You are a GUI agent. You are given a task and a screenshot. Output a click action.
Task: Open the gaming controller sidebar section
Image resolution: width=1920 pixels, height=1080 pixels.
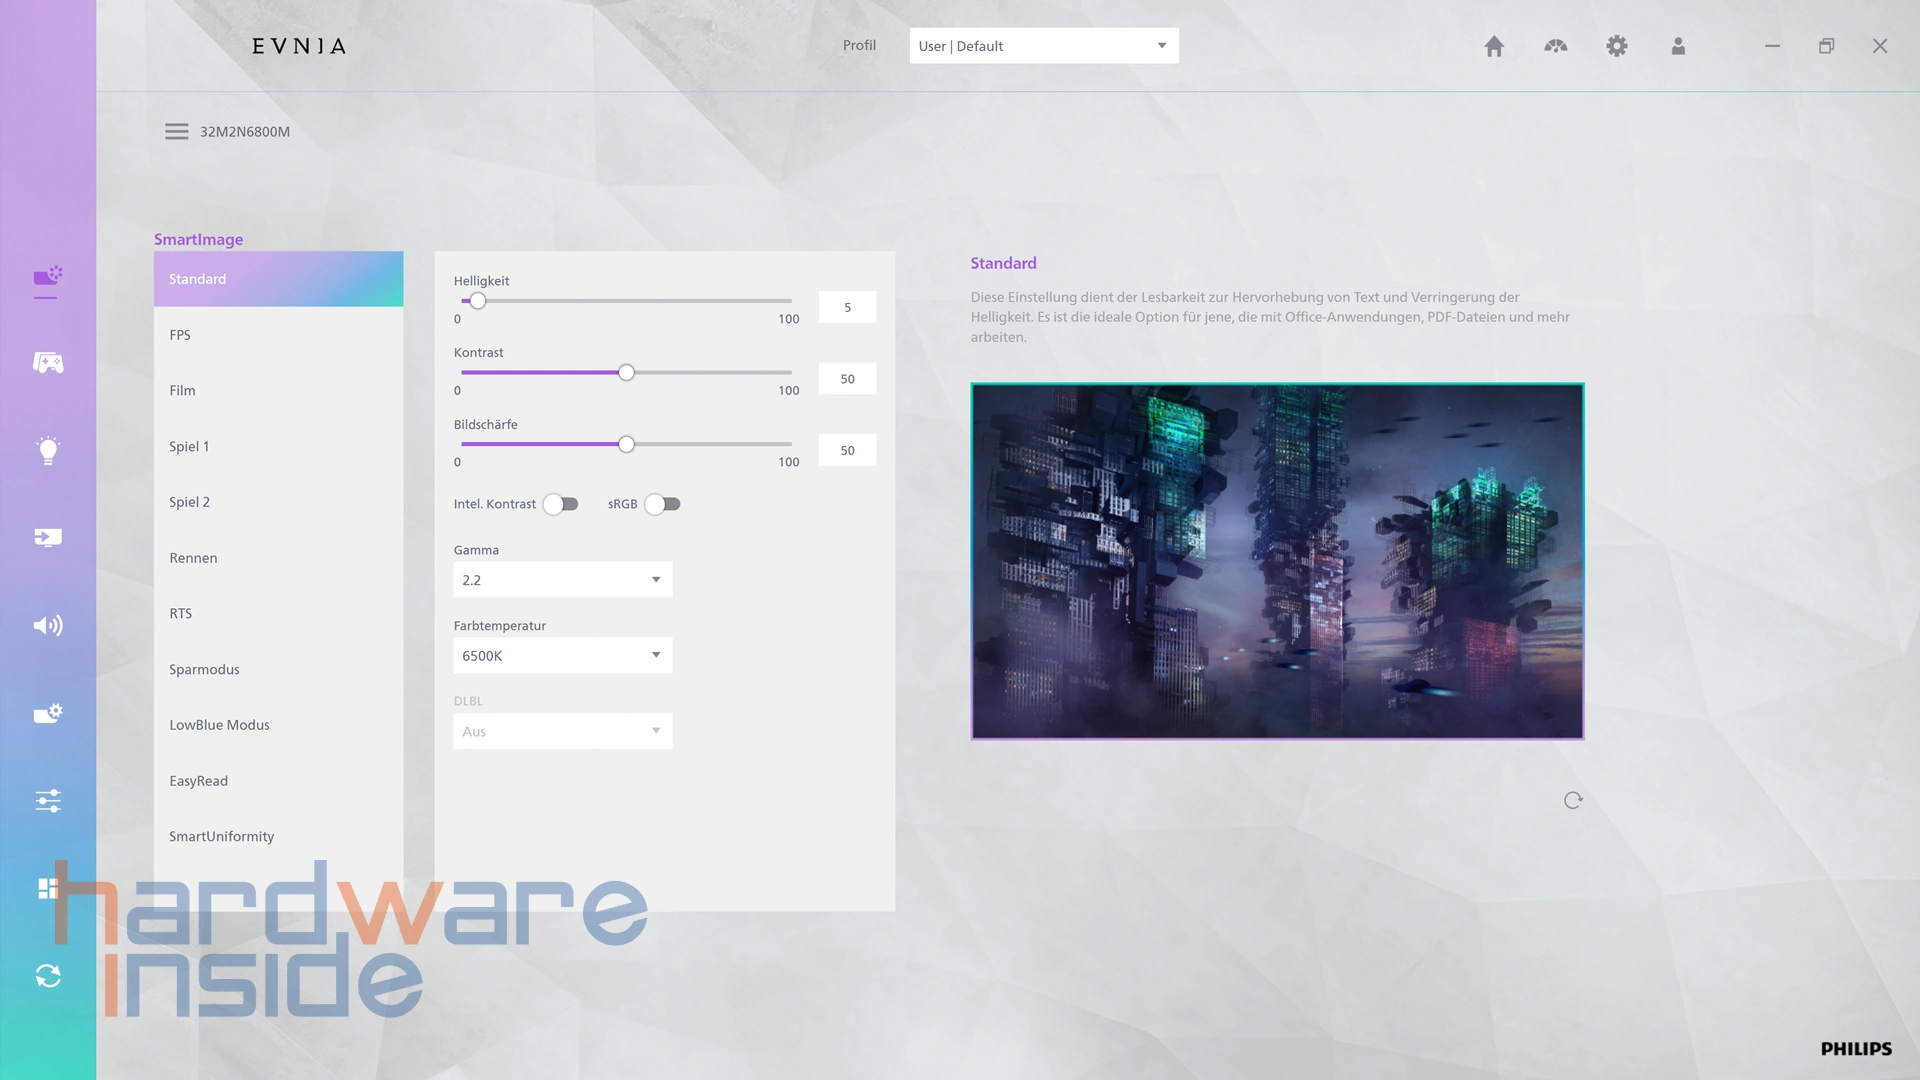coord(48,363)
